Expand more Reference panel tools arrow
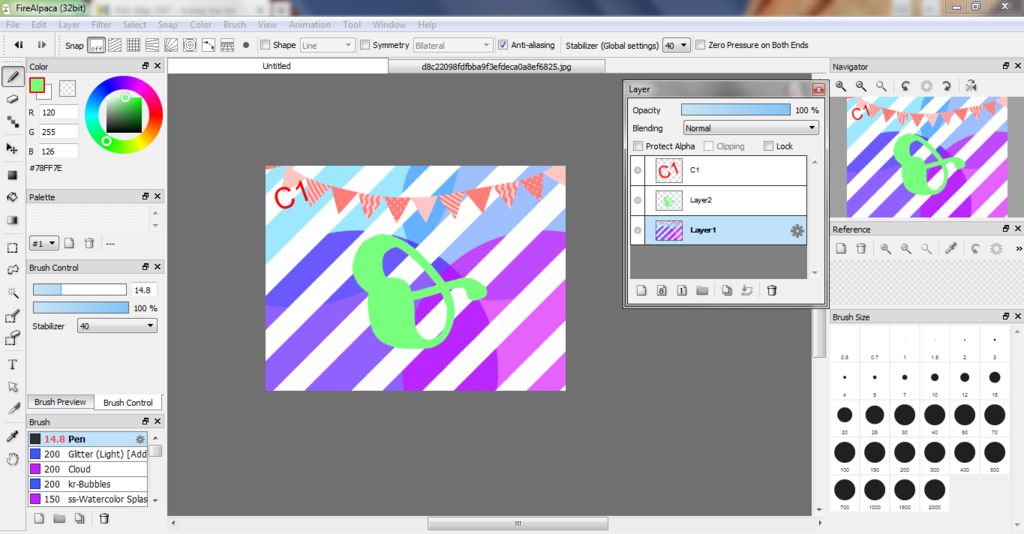Viewport: 1024px width, 534px height. coord(1017,249)
